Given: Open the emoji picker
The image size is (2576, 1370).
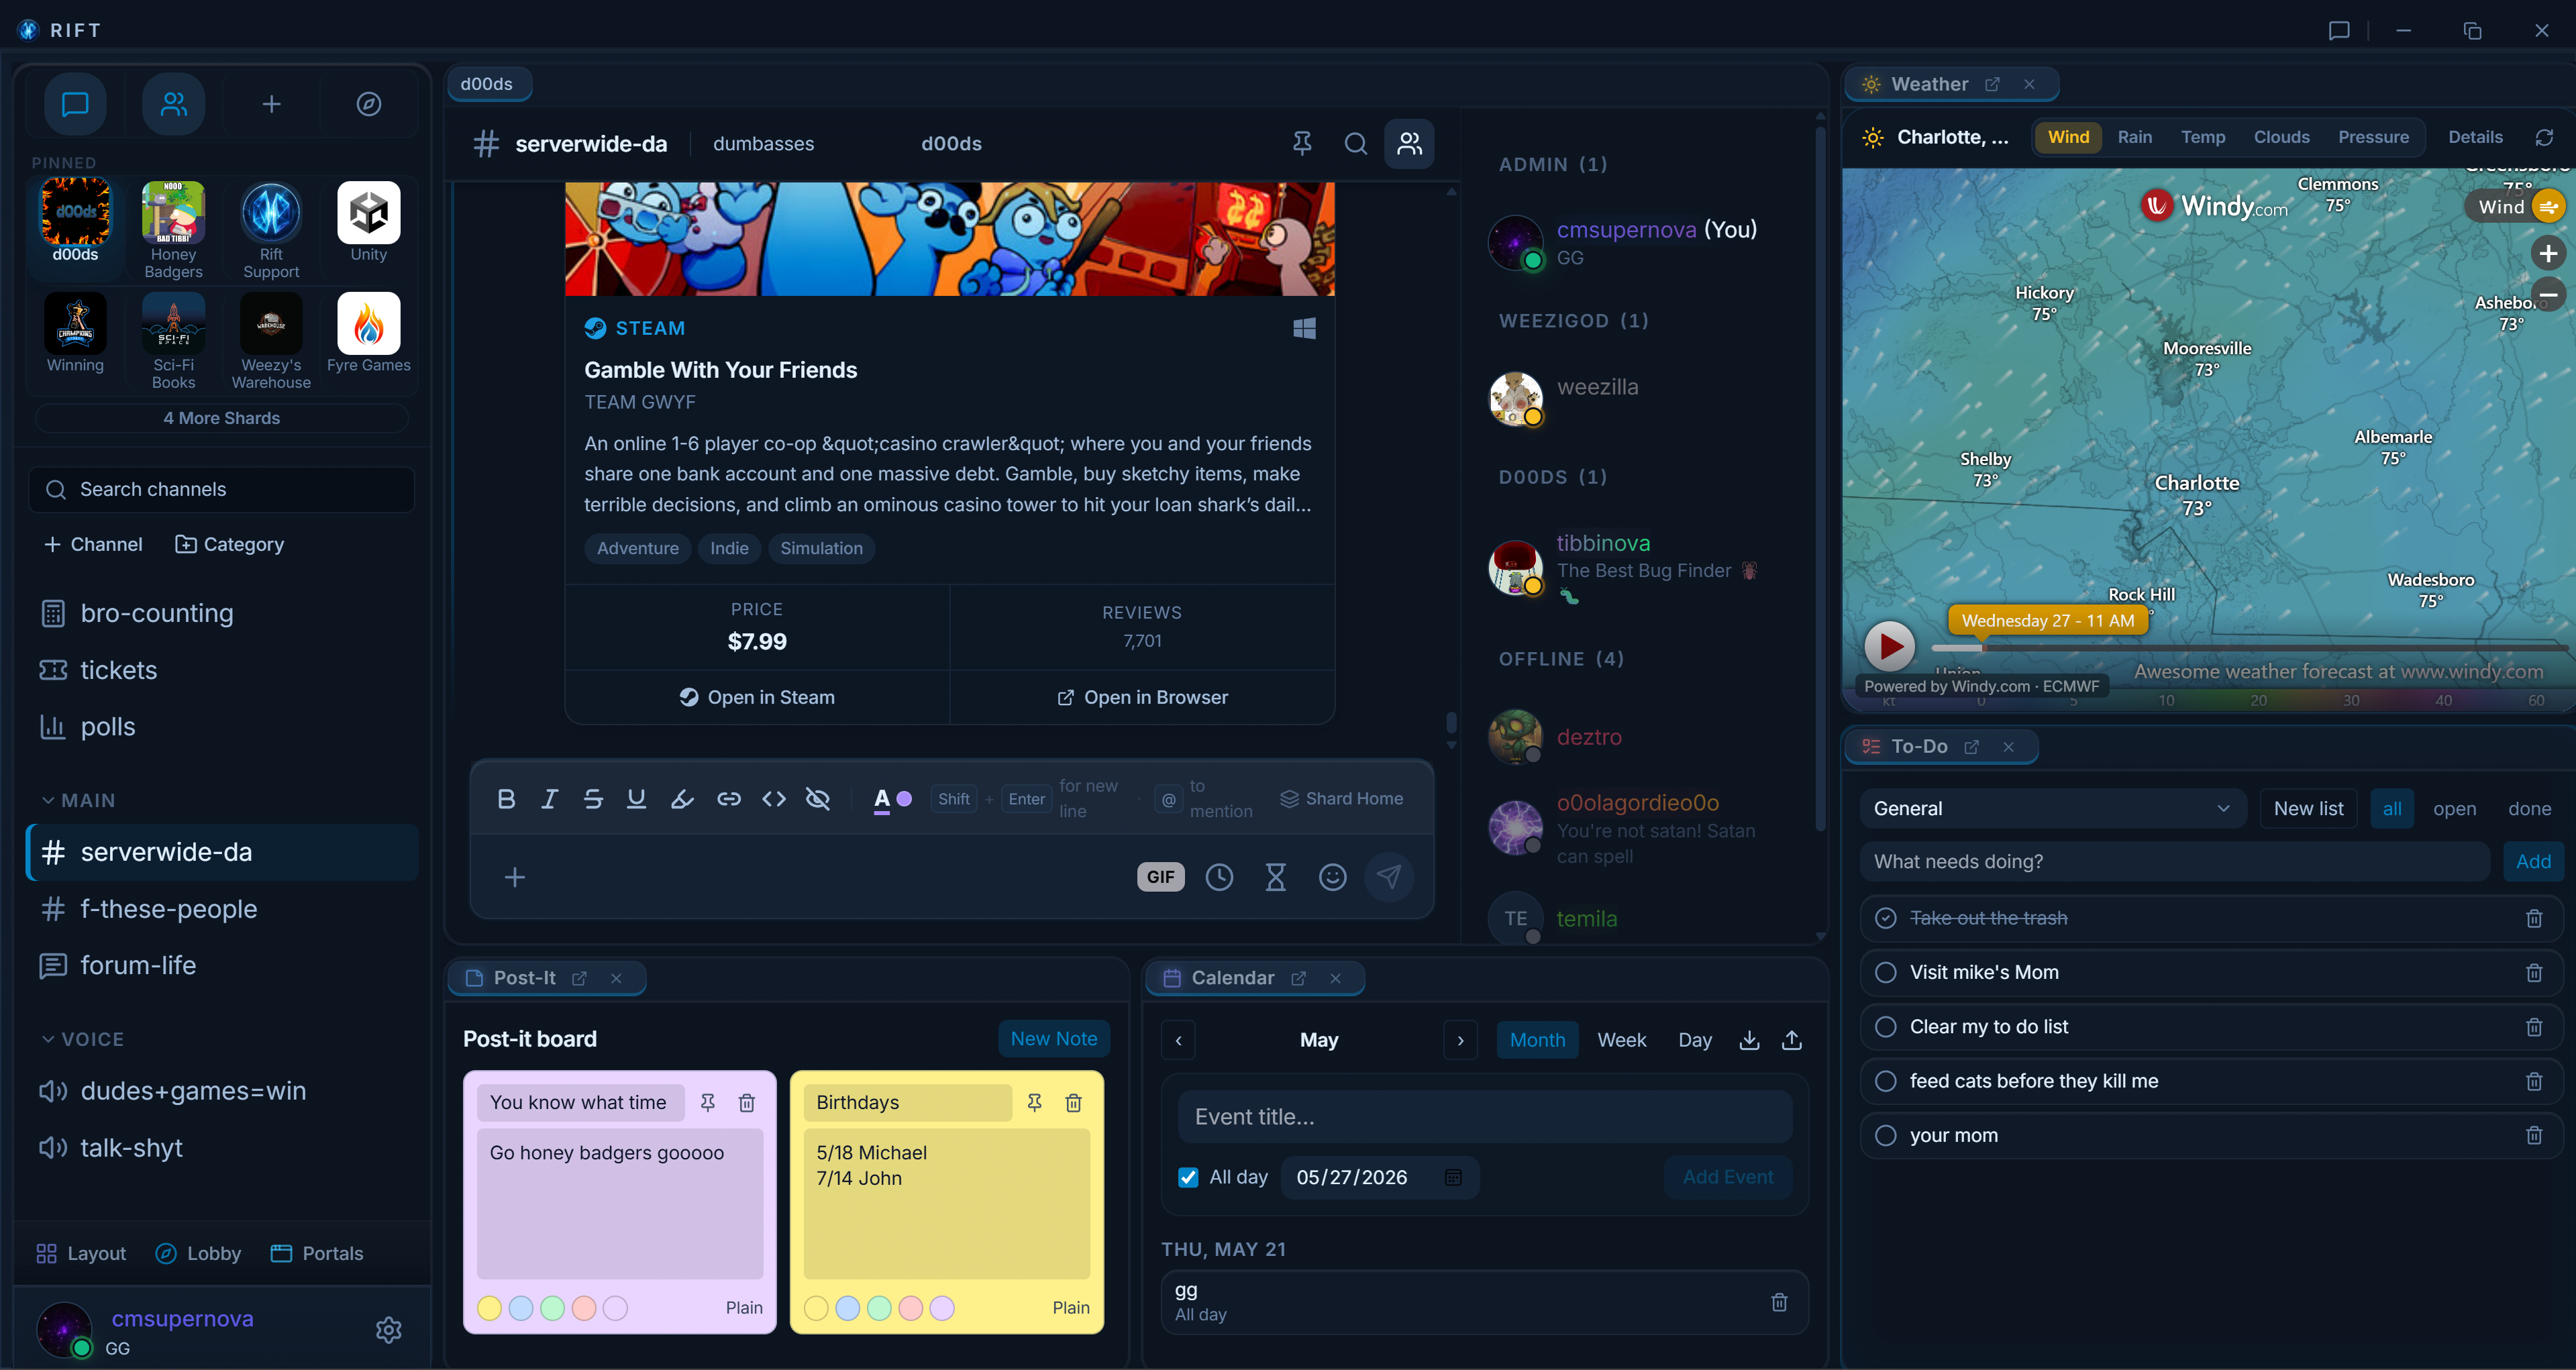Looking at the screenshot, I should coord(1332,877).
